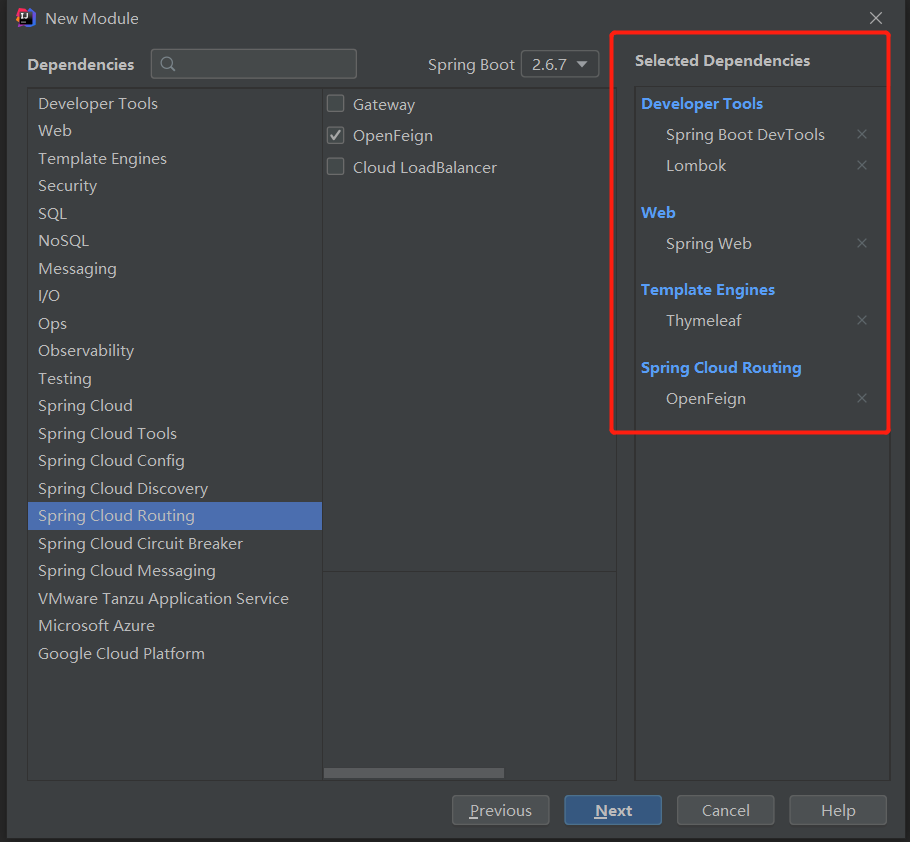Select the Template Engines category in list
The height and width of the screenshot is (842, 910).
coord(175,158)
